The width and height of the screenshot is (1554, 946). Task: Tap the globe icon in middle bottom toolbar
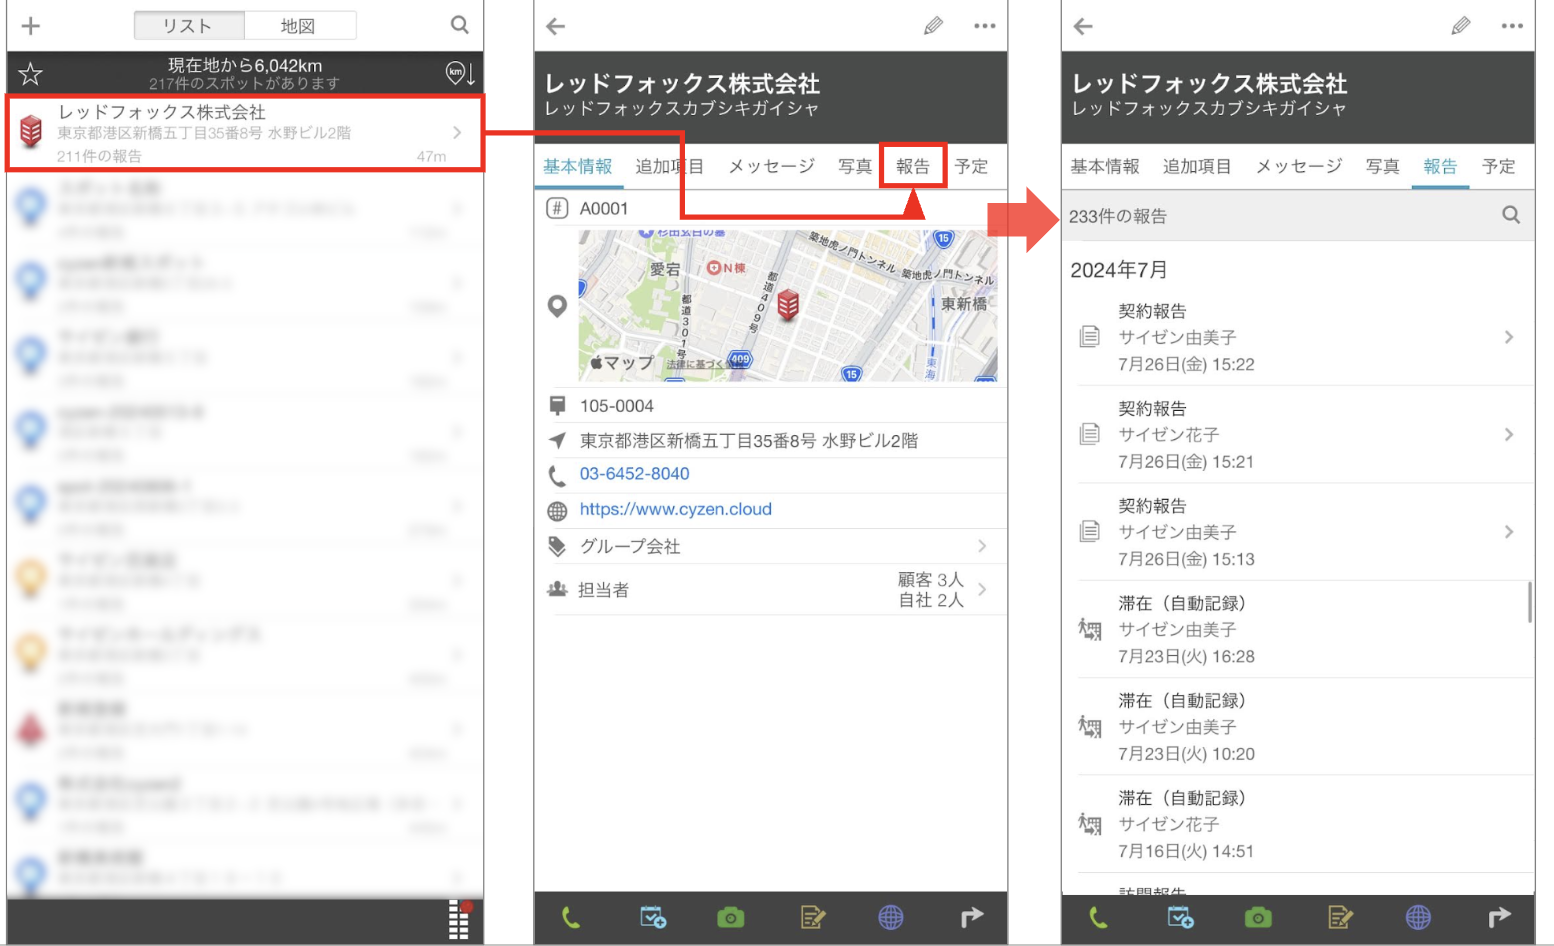(x=891, y=917)
